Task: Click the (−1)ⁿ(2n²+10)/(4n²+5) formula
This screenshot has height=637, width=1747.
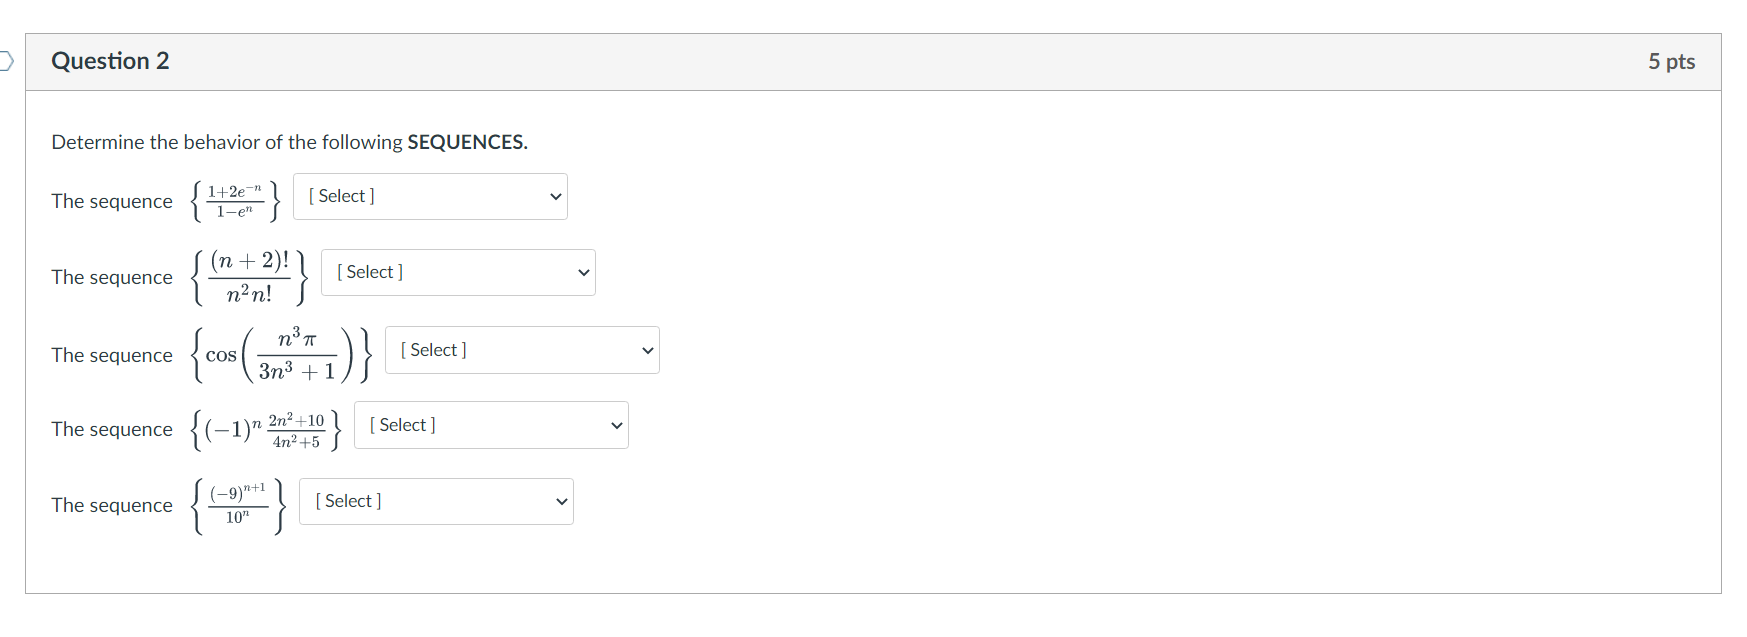Action: click(x=265, y=428)
